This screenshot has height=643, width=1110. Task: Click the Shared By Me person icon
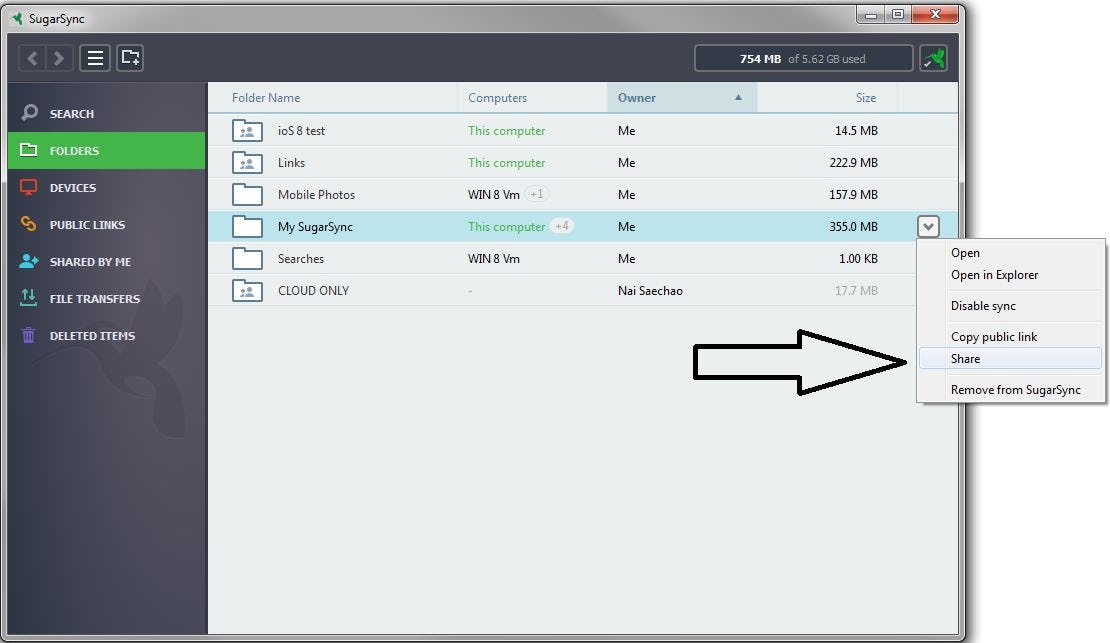click(28, 261)
